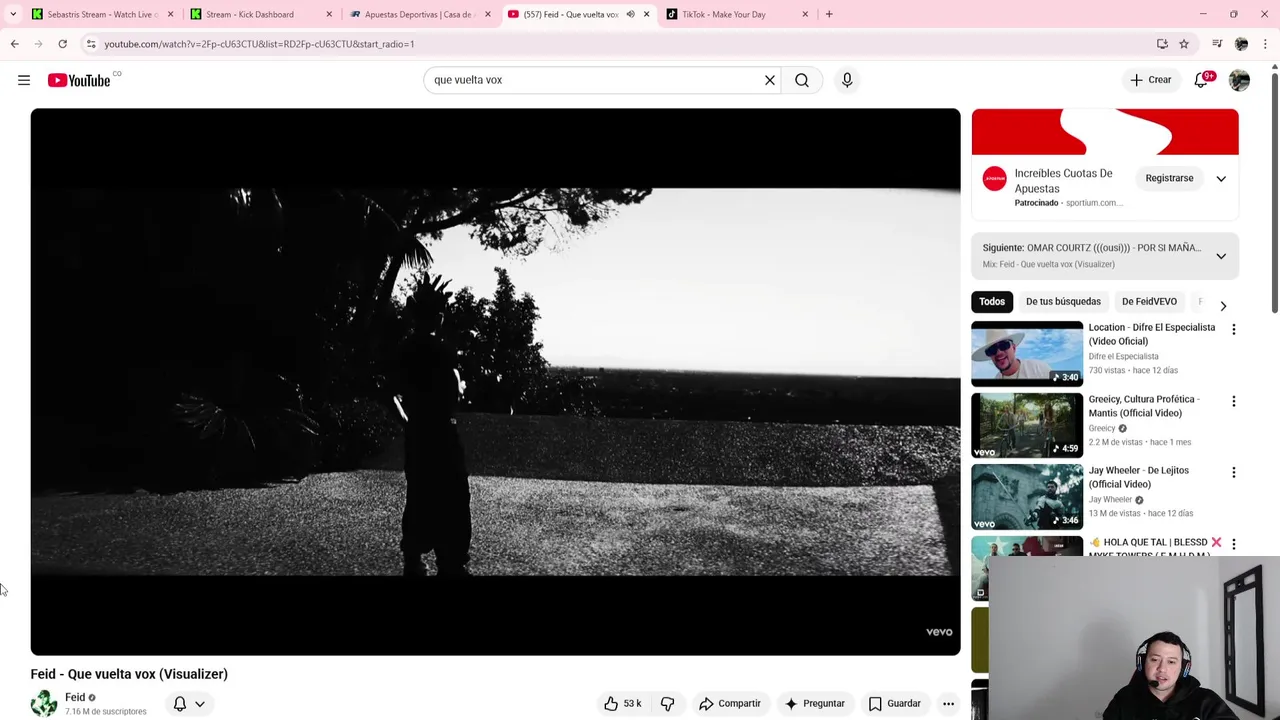1280x720 pixels.
Task: Select the De FeidVEVO chip
Action: tap(1149, 301)
